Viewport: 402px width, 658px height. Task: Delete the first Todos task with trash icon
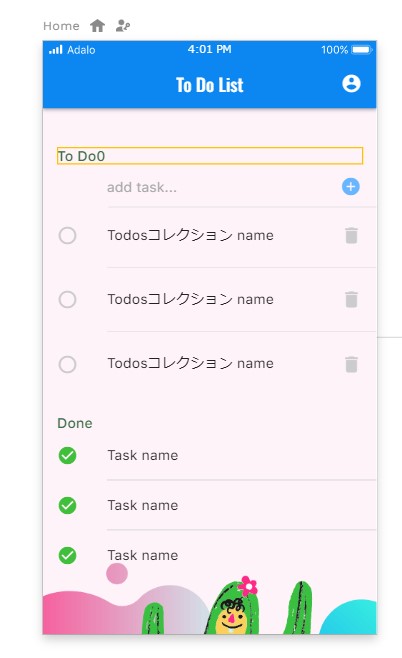point(351,235)
